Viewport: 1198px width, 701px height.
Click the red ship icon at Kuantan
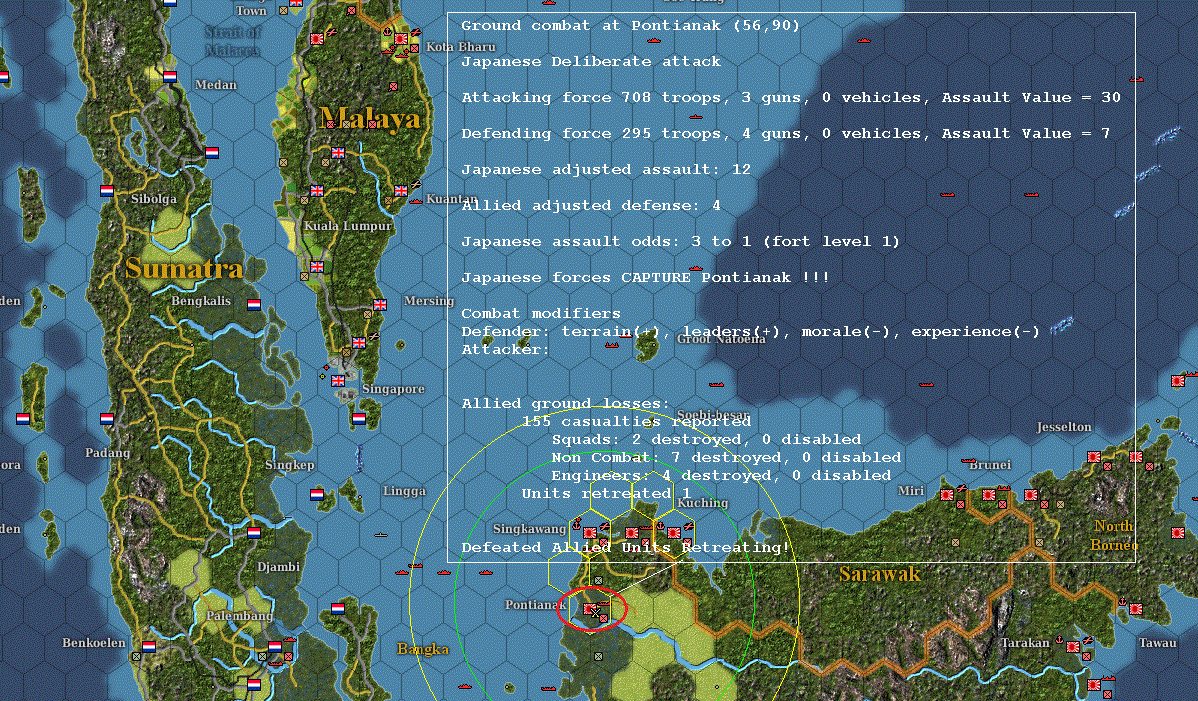point(416,201)
